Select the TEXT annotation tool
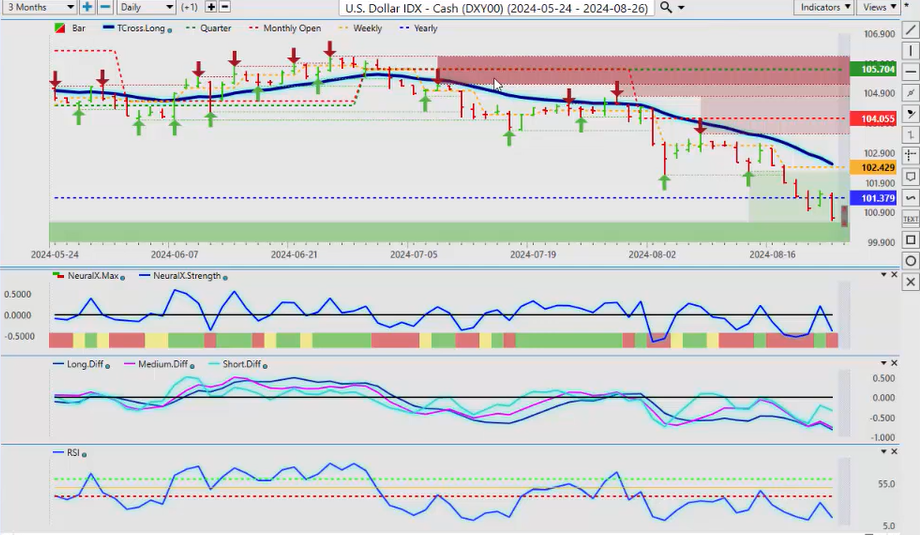This screenshot has width=920, height=535. [910, 218]
